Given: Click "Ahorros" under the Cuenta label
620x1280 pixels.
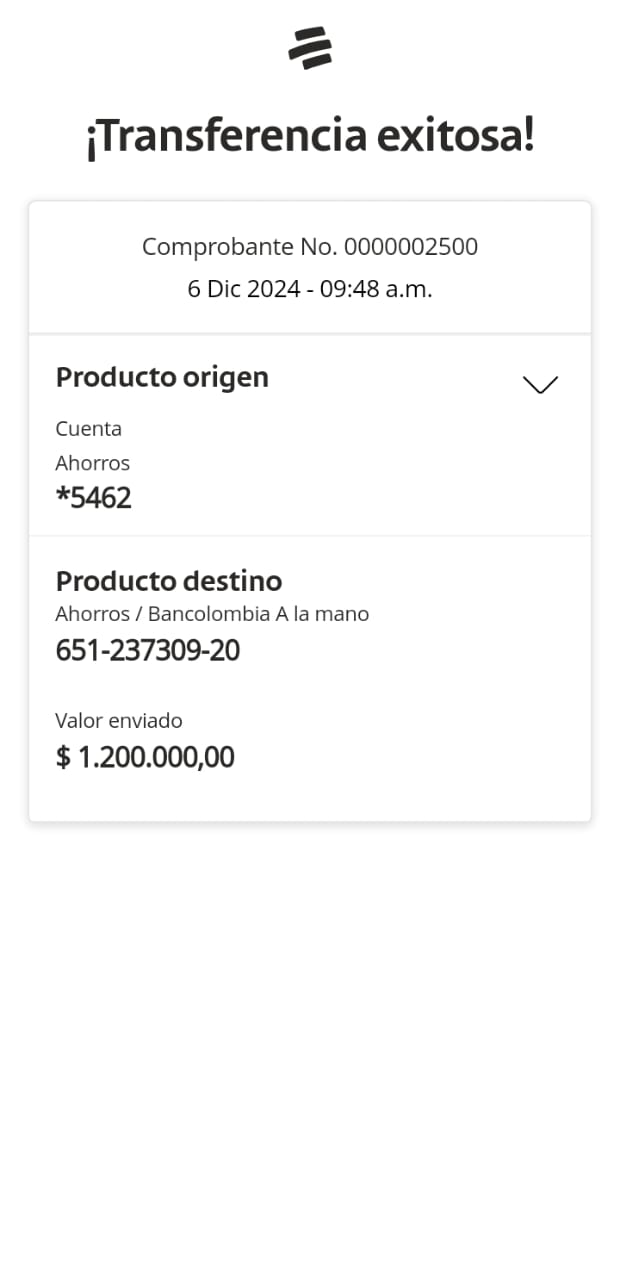Looking at the screenshot, I should tap(93, 463).
